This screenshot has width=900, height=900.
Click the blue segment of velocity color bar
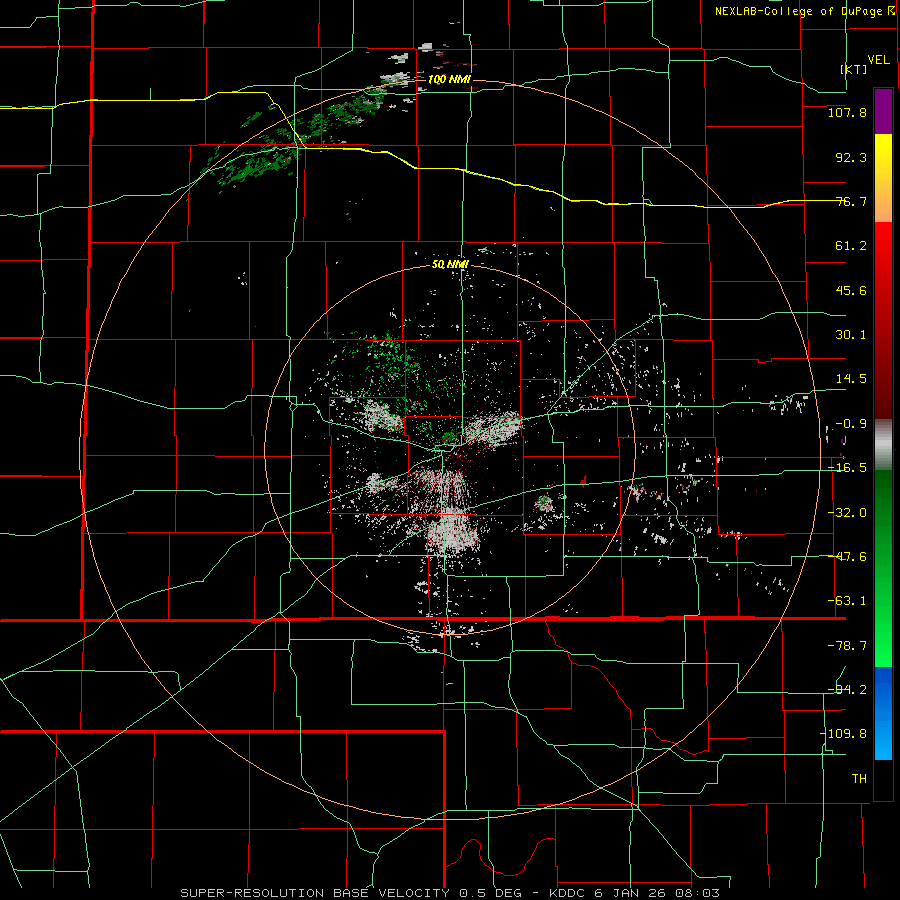883,713
